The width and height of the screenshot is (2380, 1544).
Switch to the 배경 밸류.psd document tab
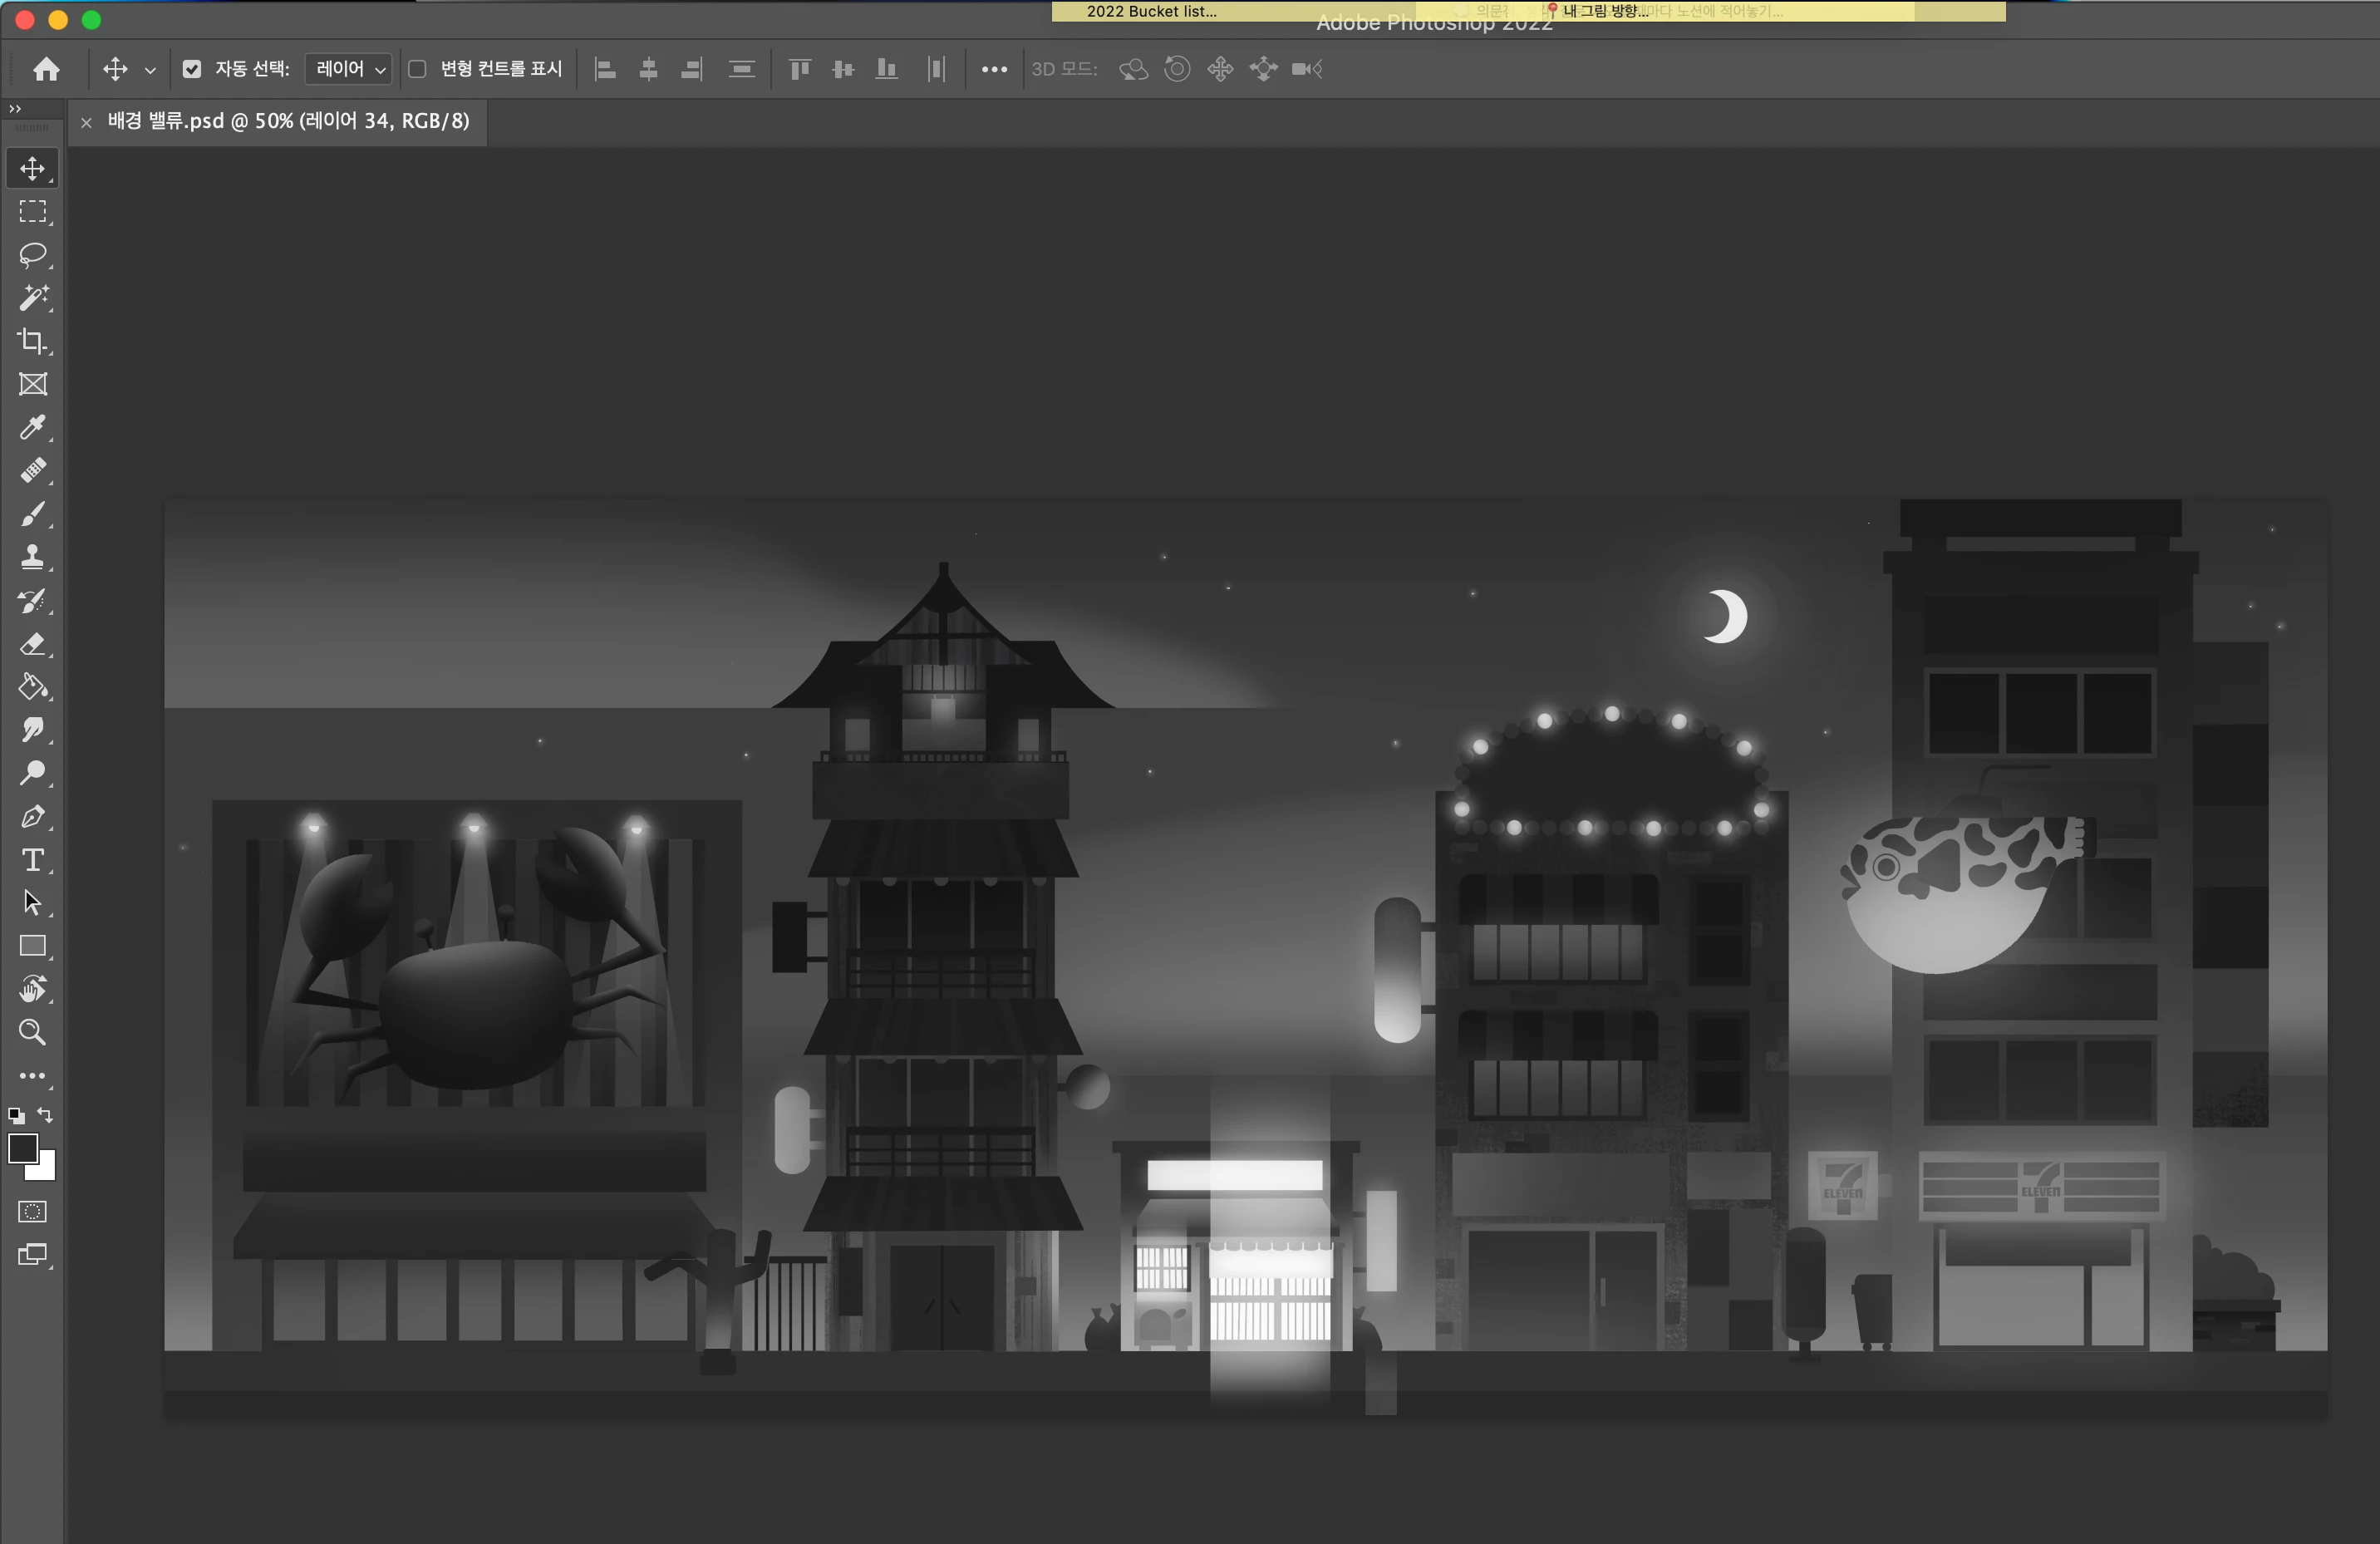(288, 121)
